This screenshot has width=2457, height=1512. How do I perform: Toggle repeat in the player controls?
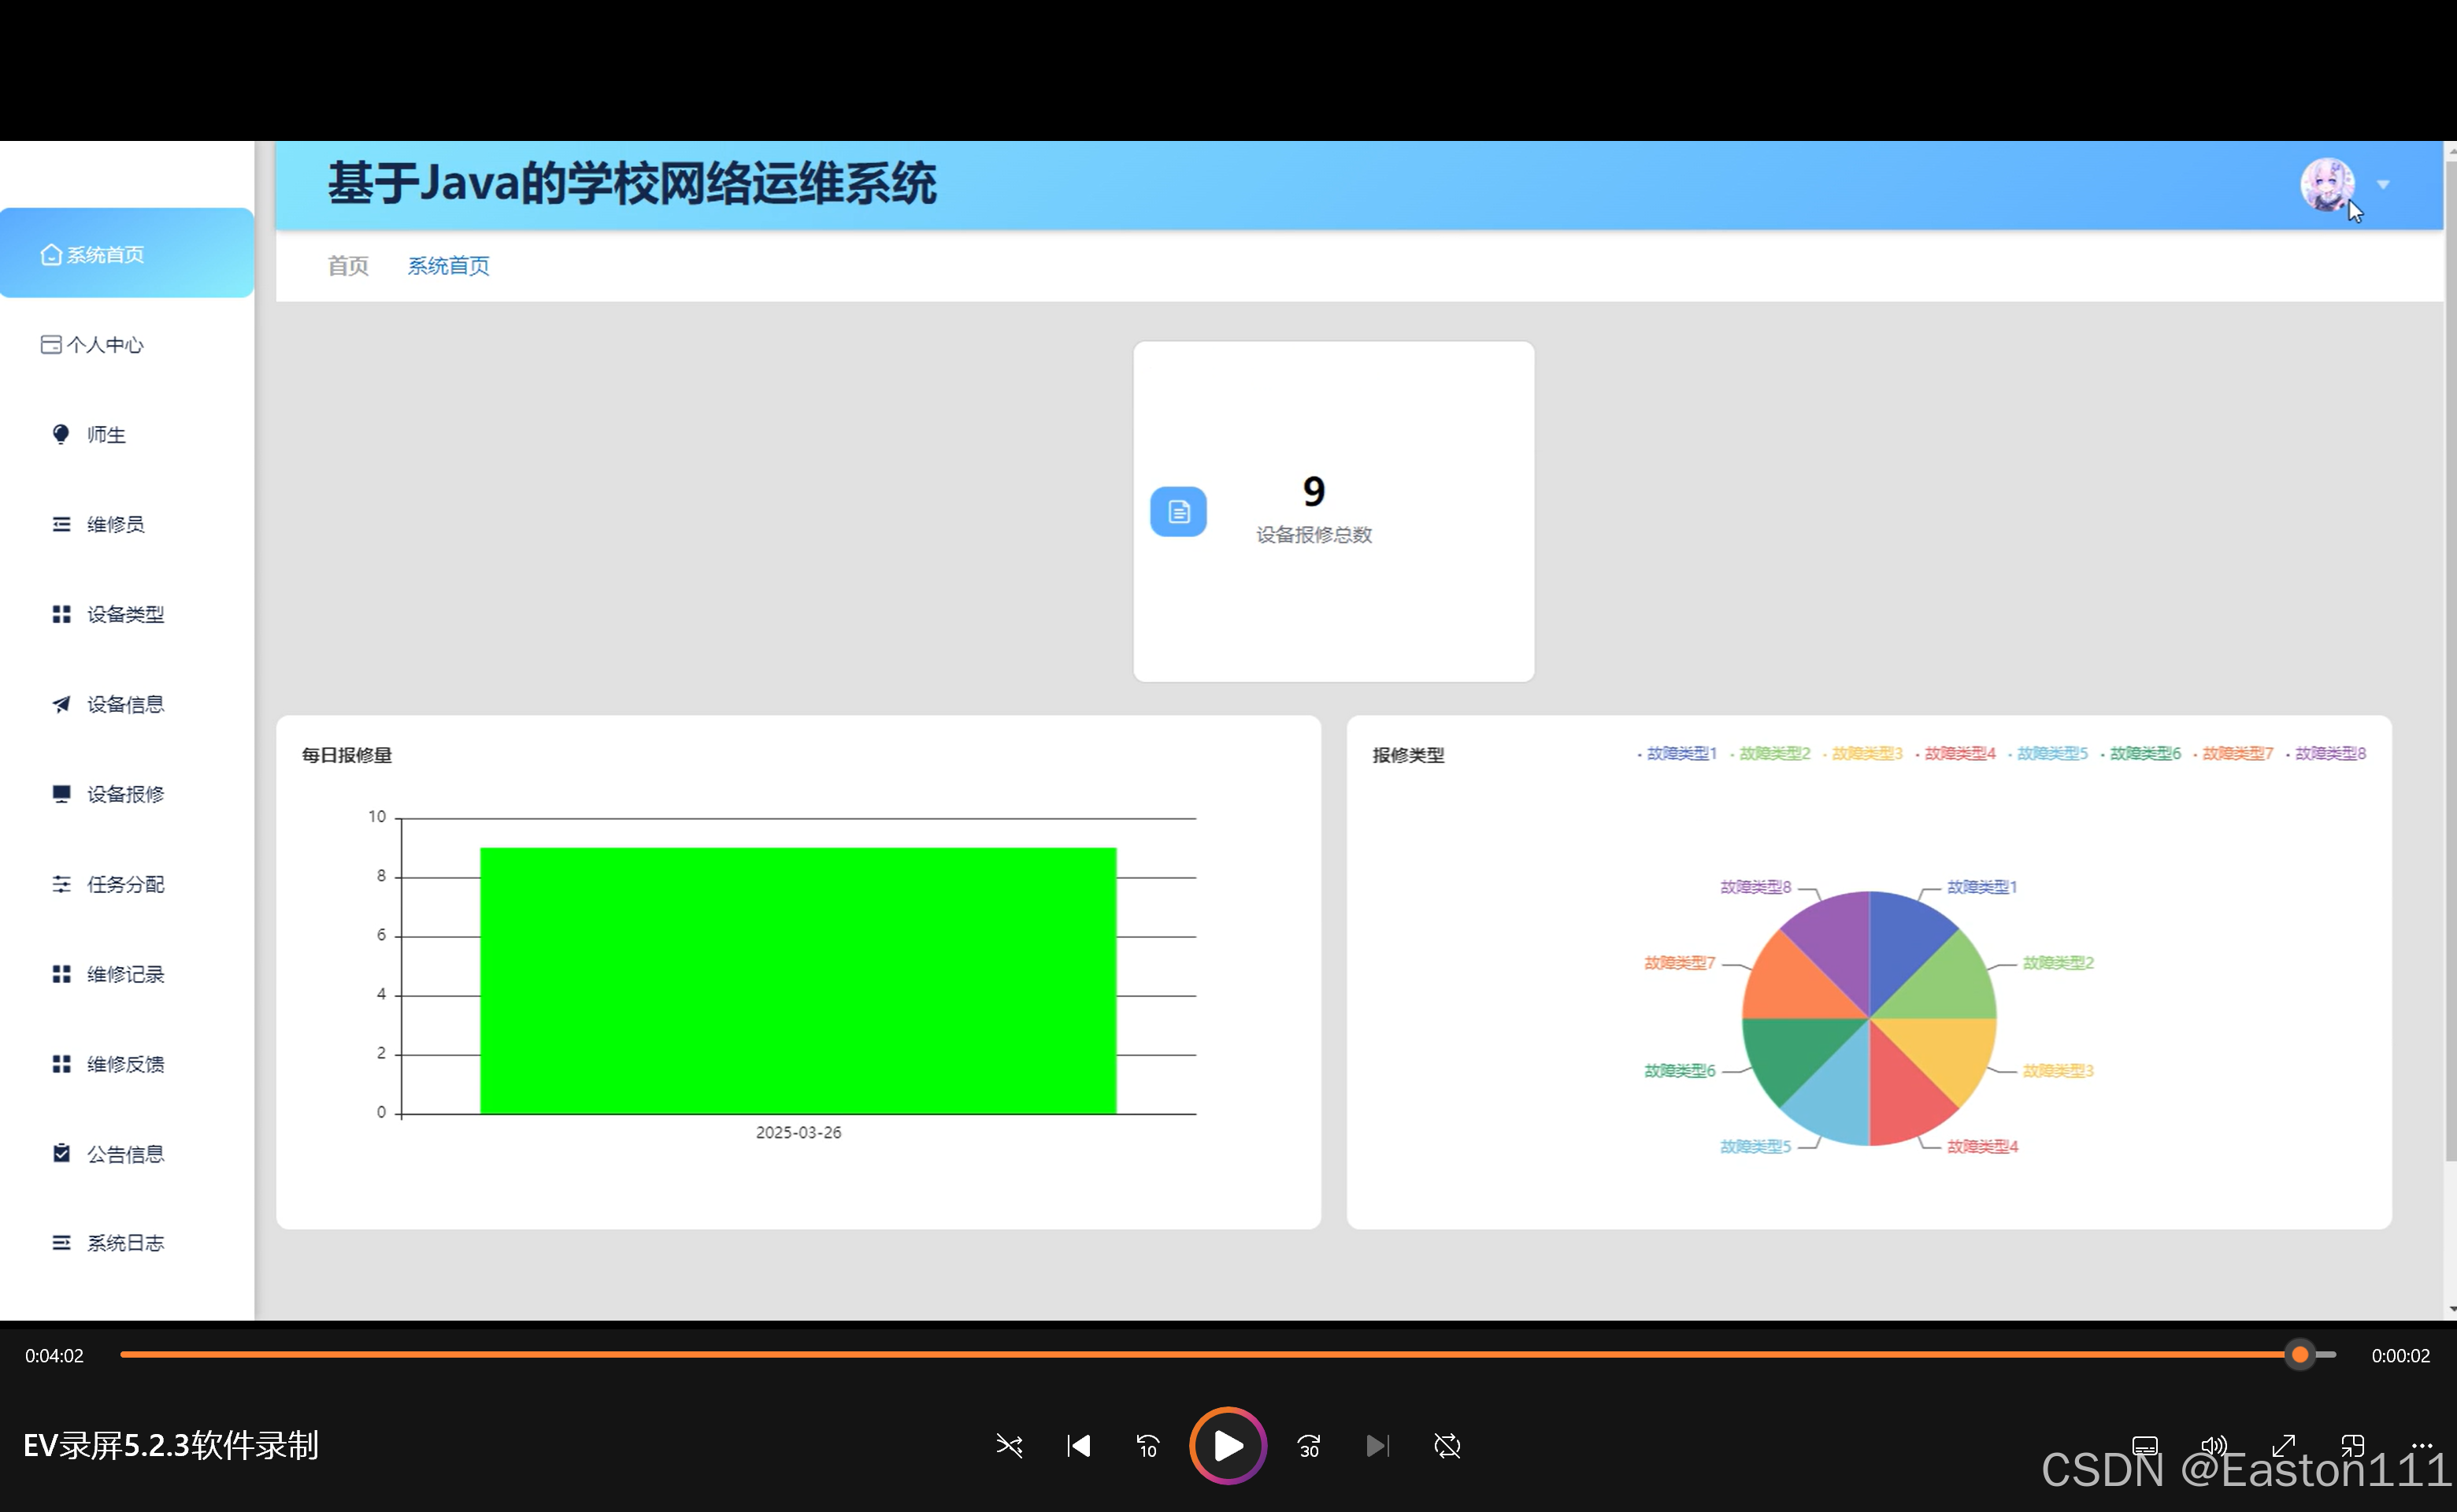click(1447, 1446)
